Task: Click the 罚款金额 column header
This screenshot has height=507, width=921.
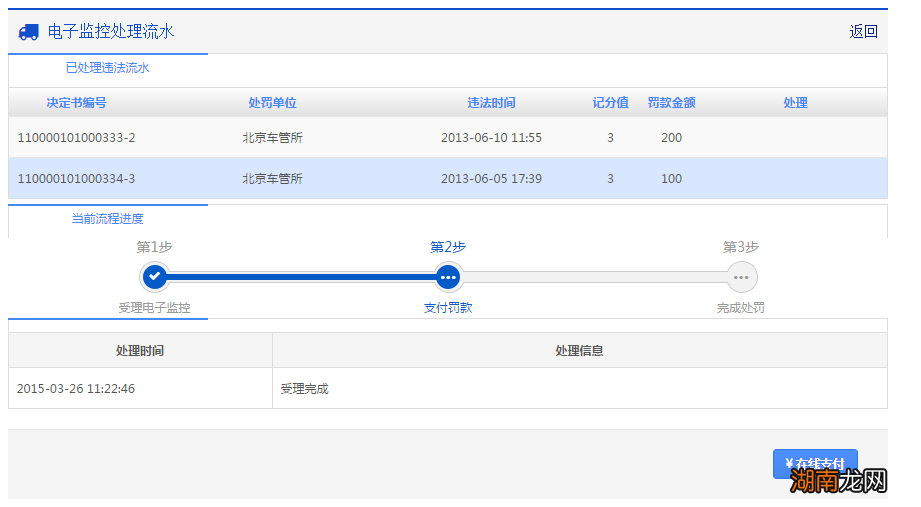Action: pos(671,103)
